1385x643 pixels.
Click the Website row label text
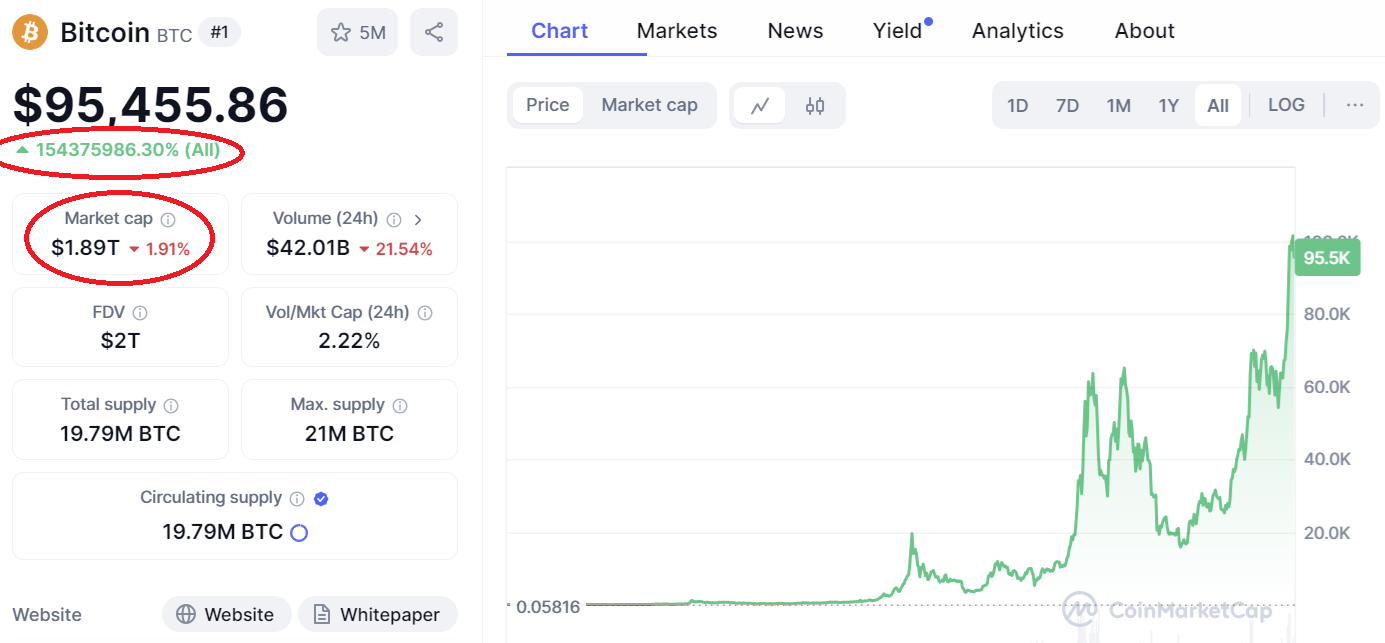click(x=47, y=614)
